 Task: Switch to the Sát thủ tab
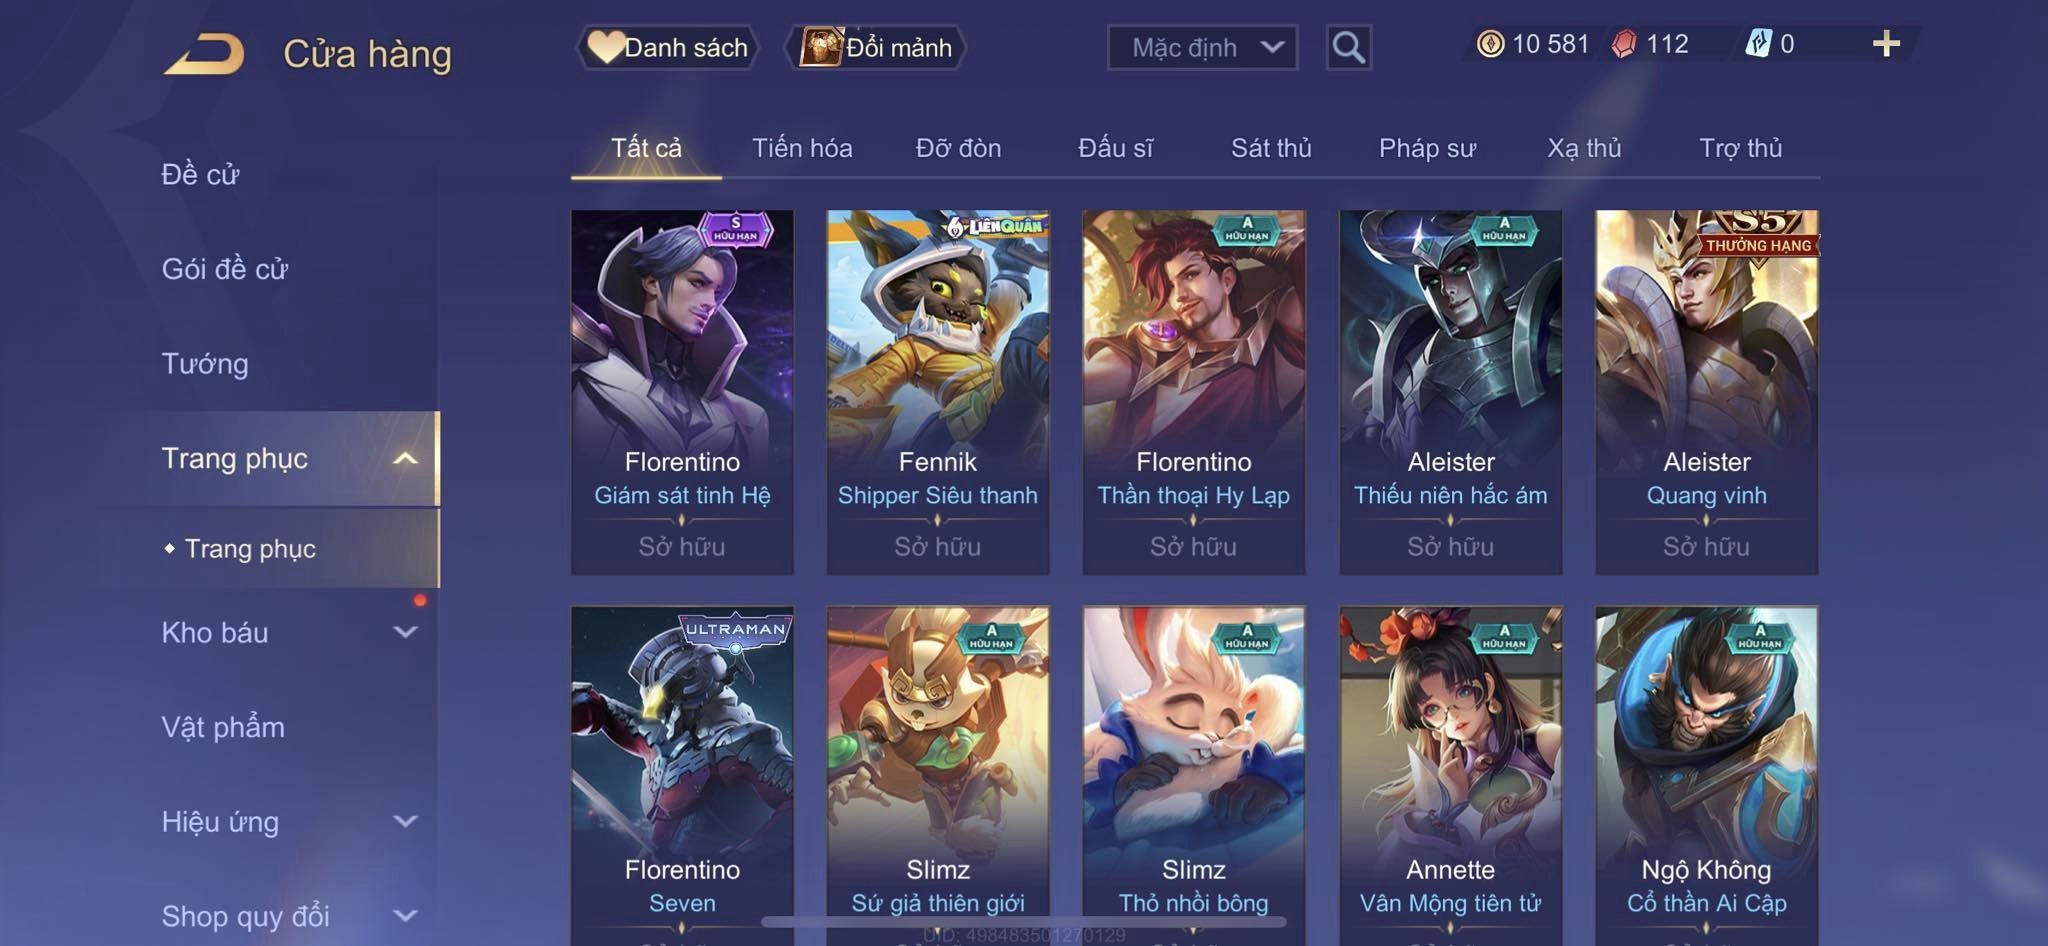tap(1271, 148)
